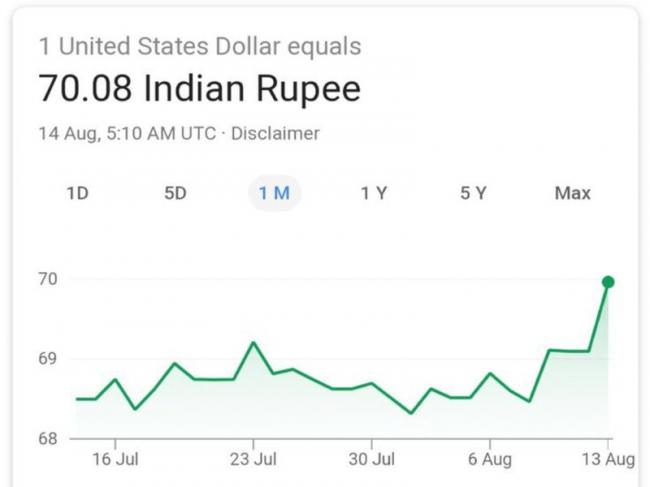Open the Disclaimer link
The image size is (650, 487).
[275, 133]
